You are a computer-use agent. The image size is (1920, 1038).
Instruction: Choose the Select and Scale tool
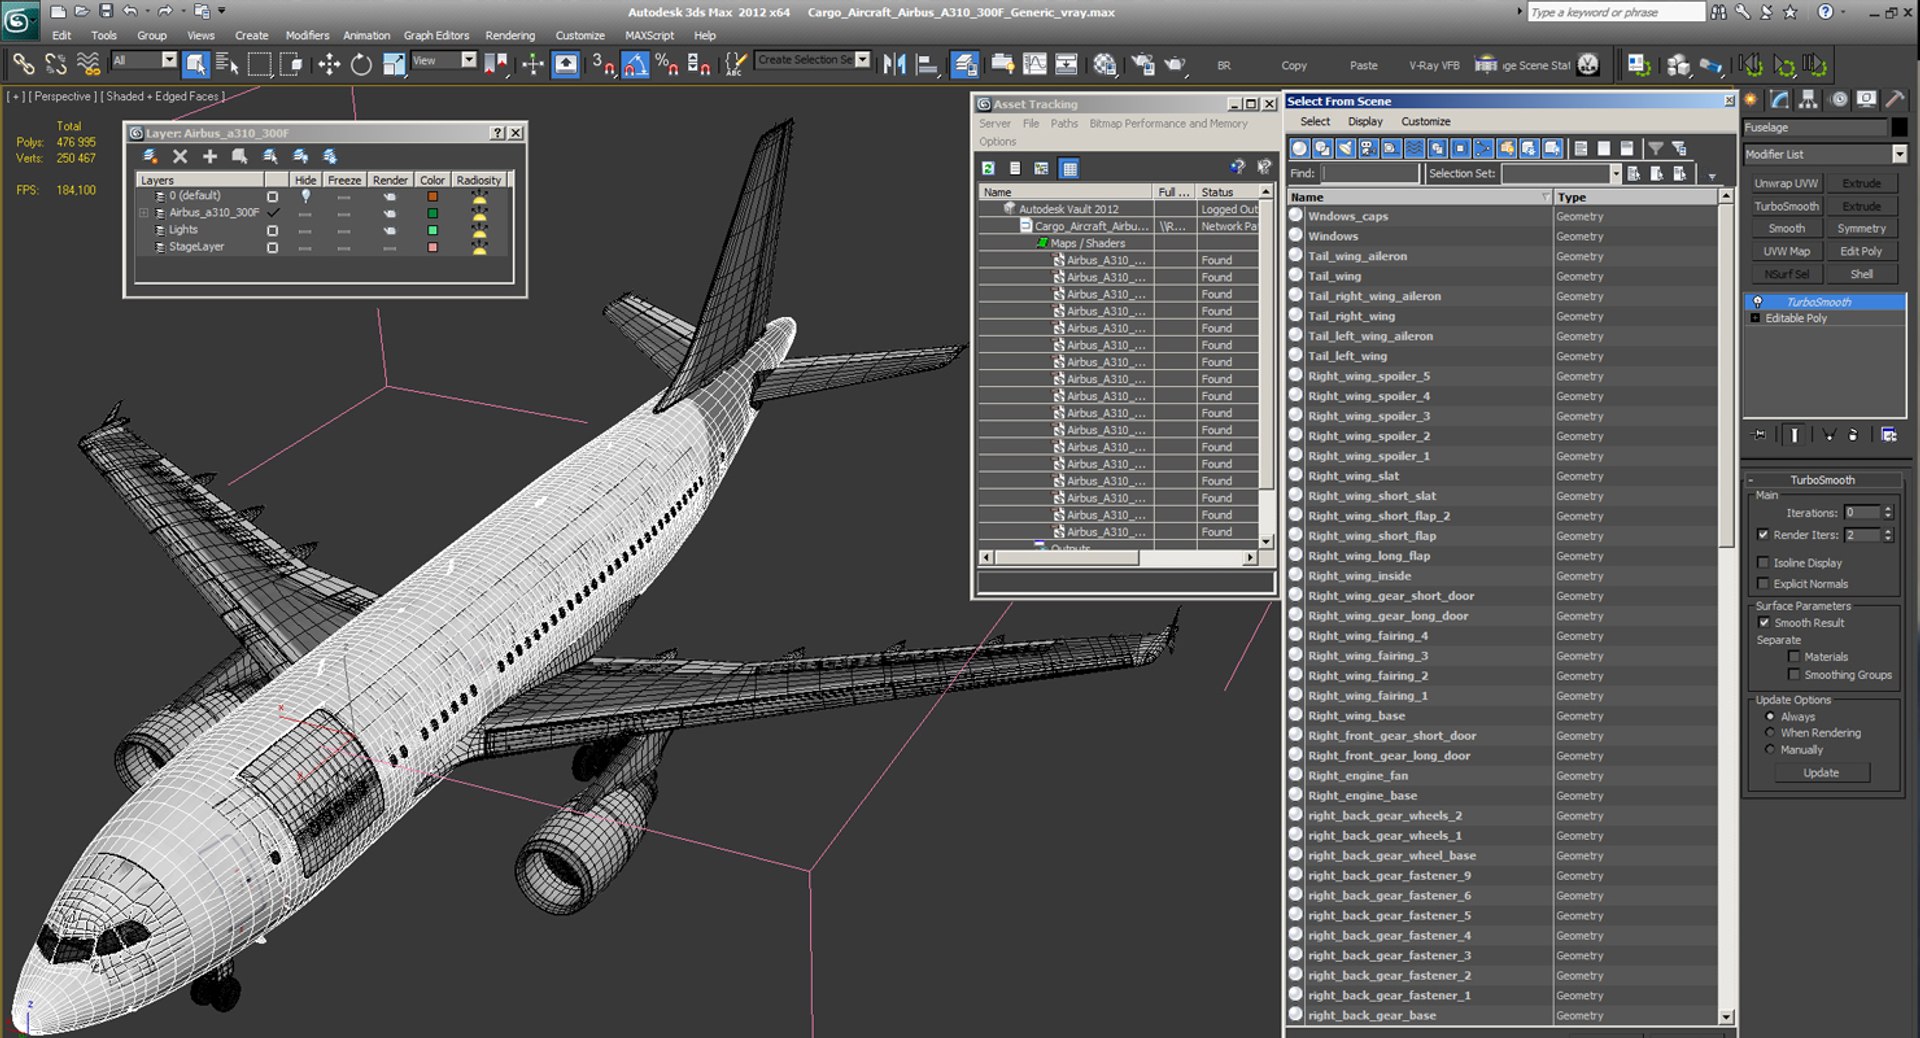[x=394, y=65]
